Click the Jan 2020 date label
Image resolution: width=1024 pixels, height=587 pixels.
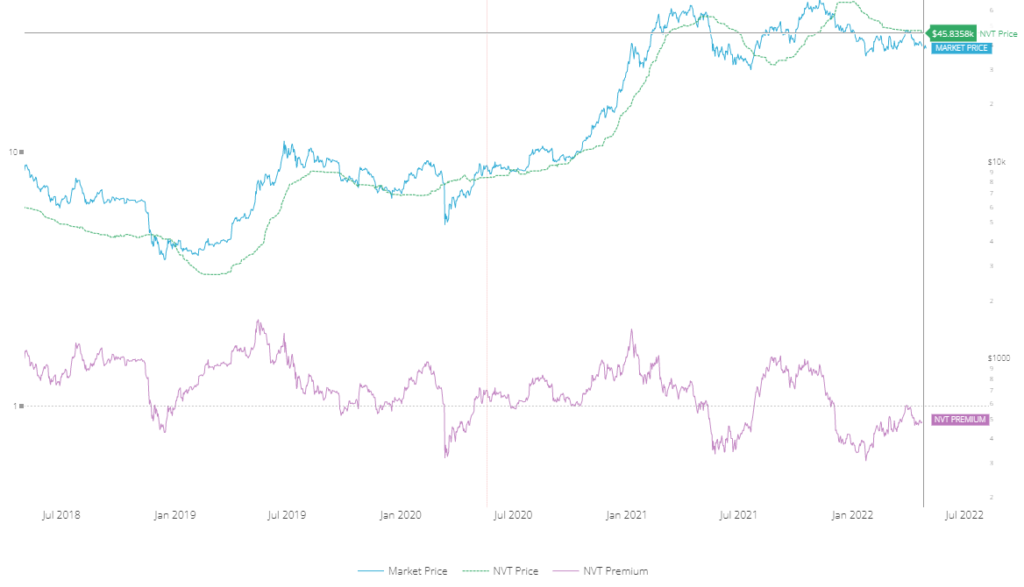pos(400,516)
